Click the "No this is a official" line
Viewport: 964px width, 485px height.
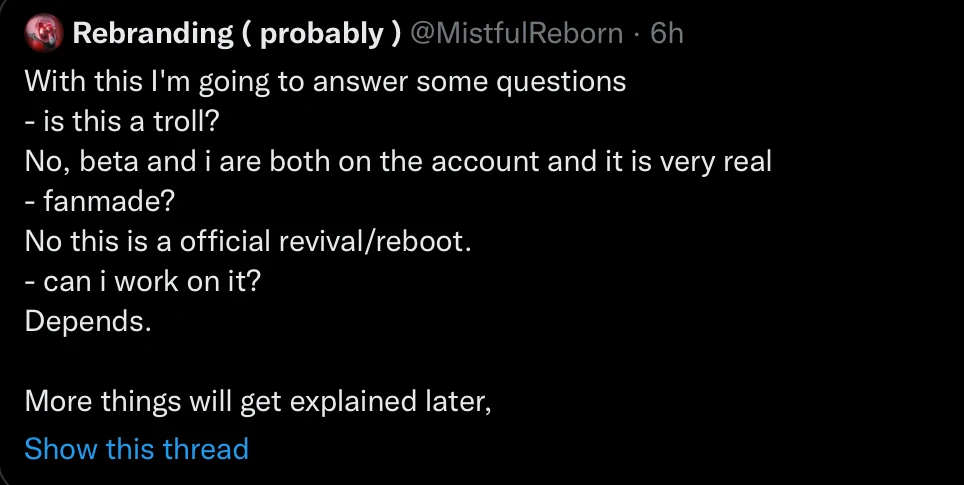pyautogui.click(x=247, y=242)
